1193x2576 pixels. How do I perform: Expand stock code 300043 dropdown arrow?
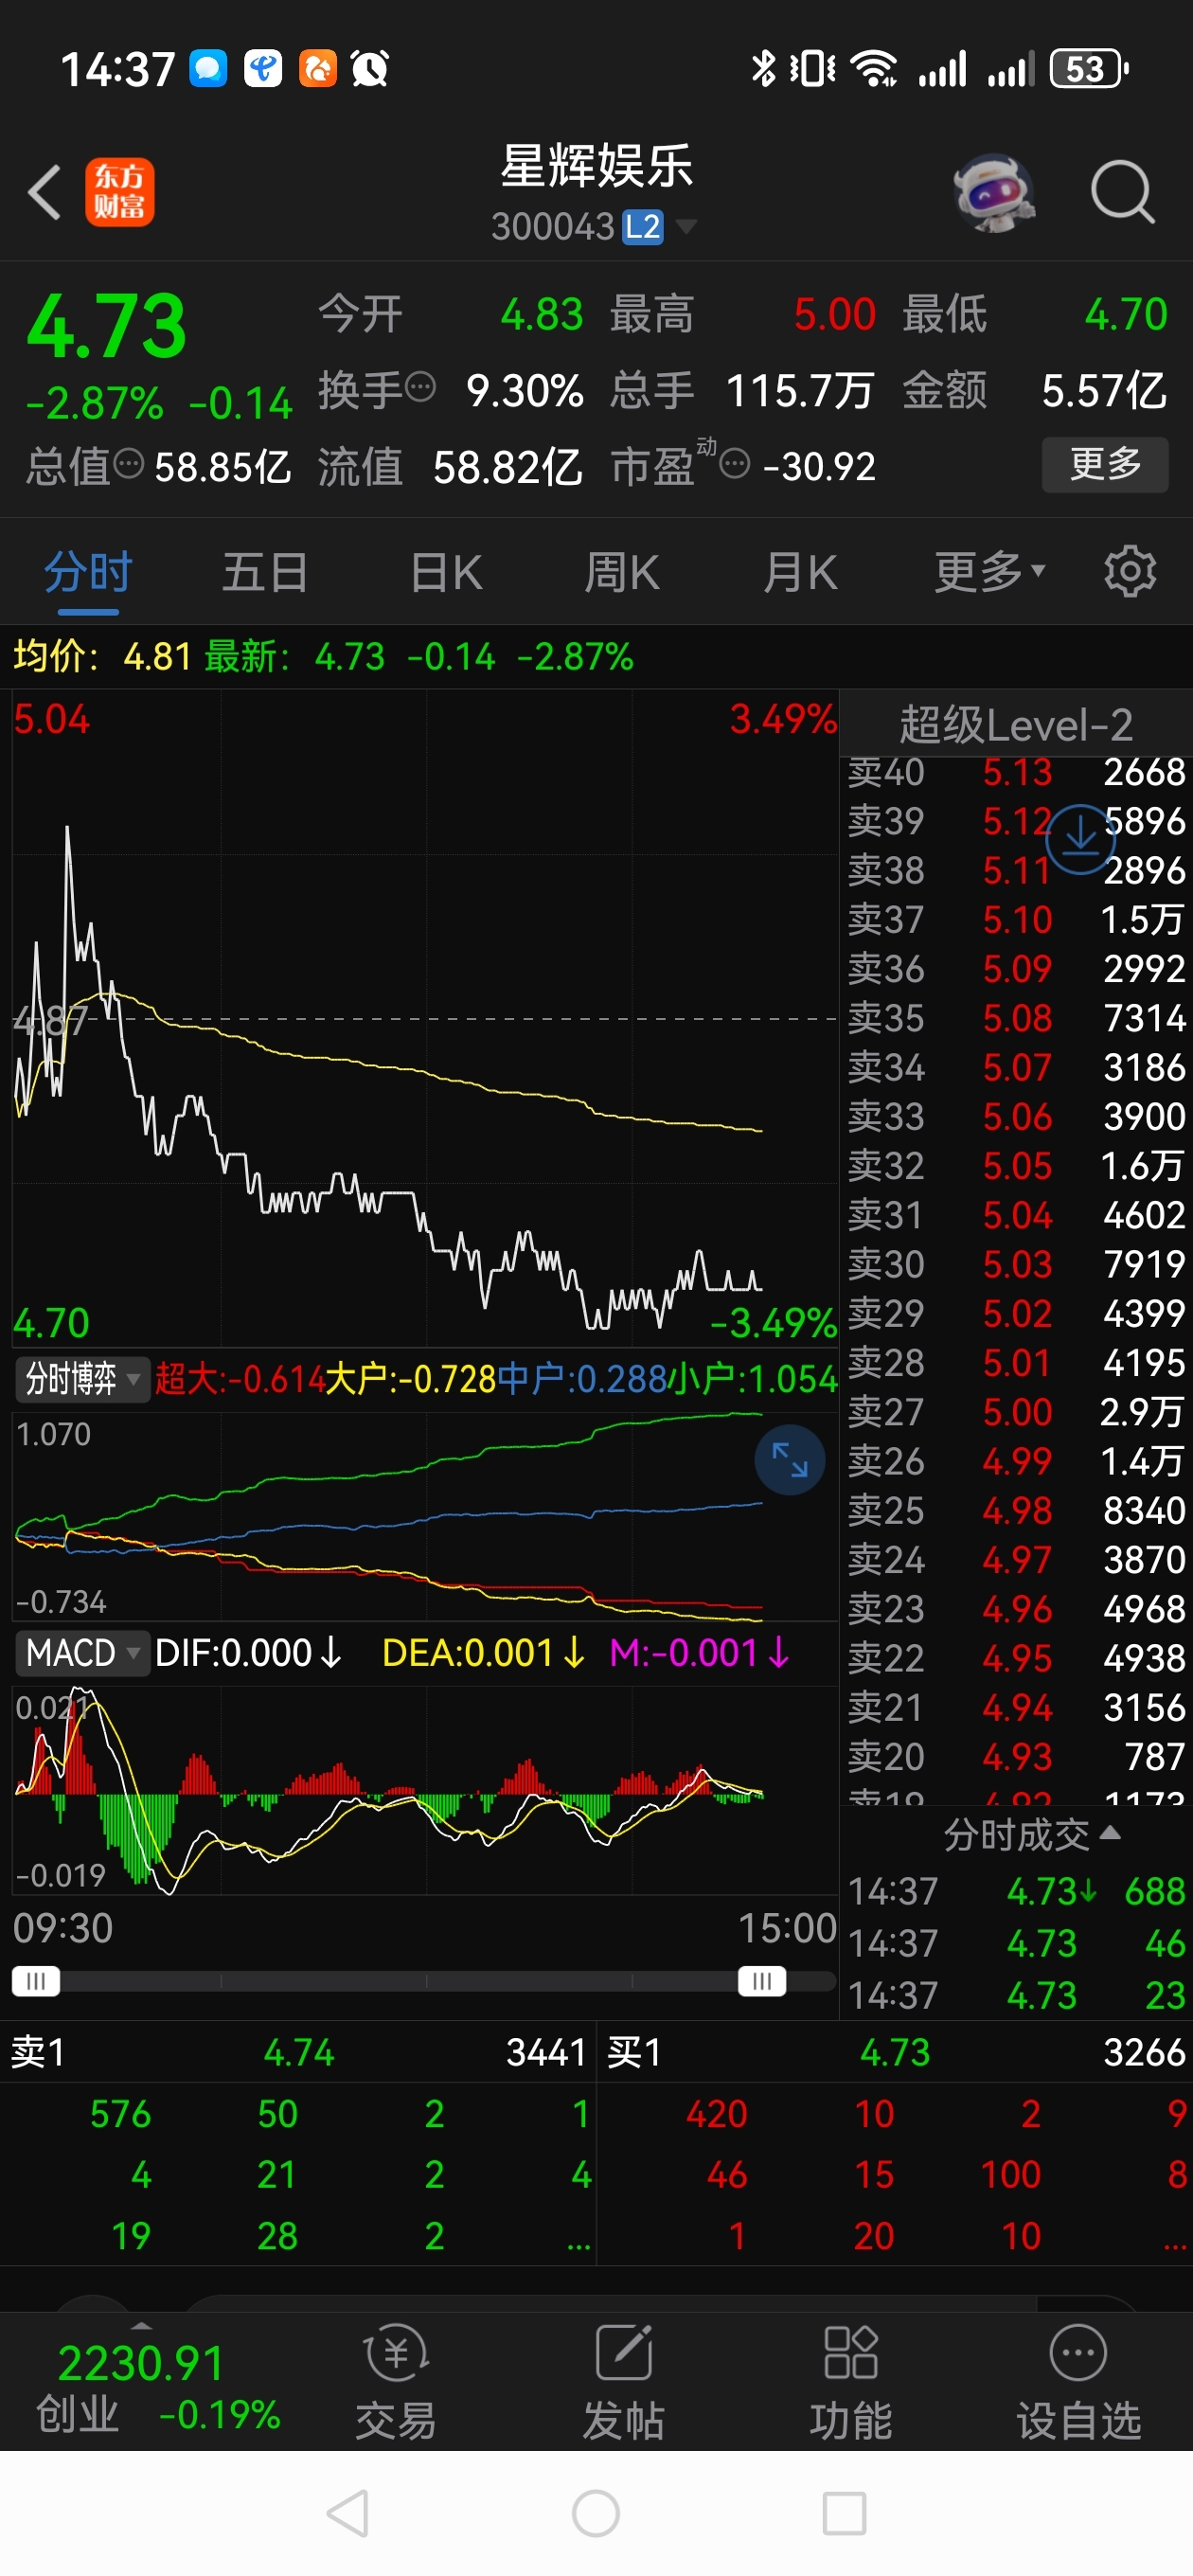pyautogui.click(x=686, y=227)
